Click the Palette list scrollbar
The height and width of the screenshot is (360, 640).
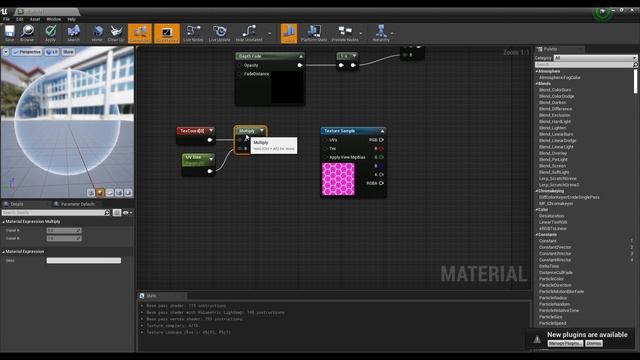636,81
